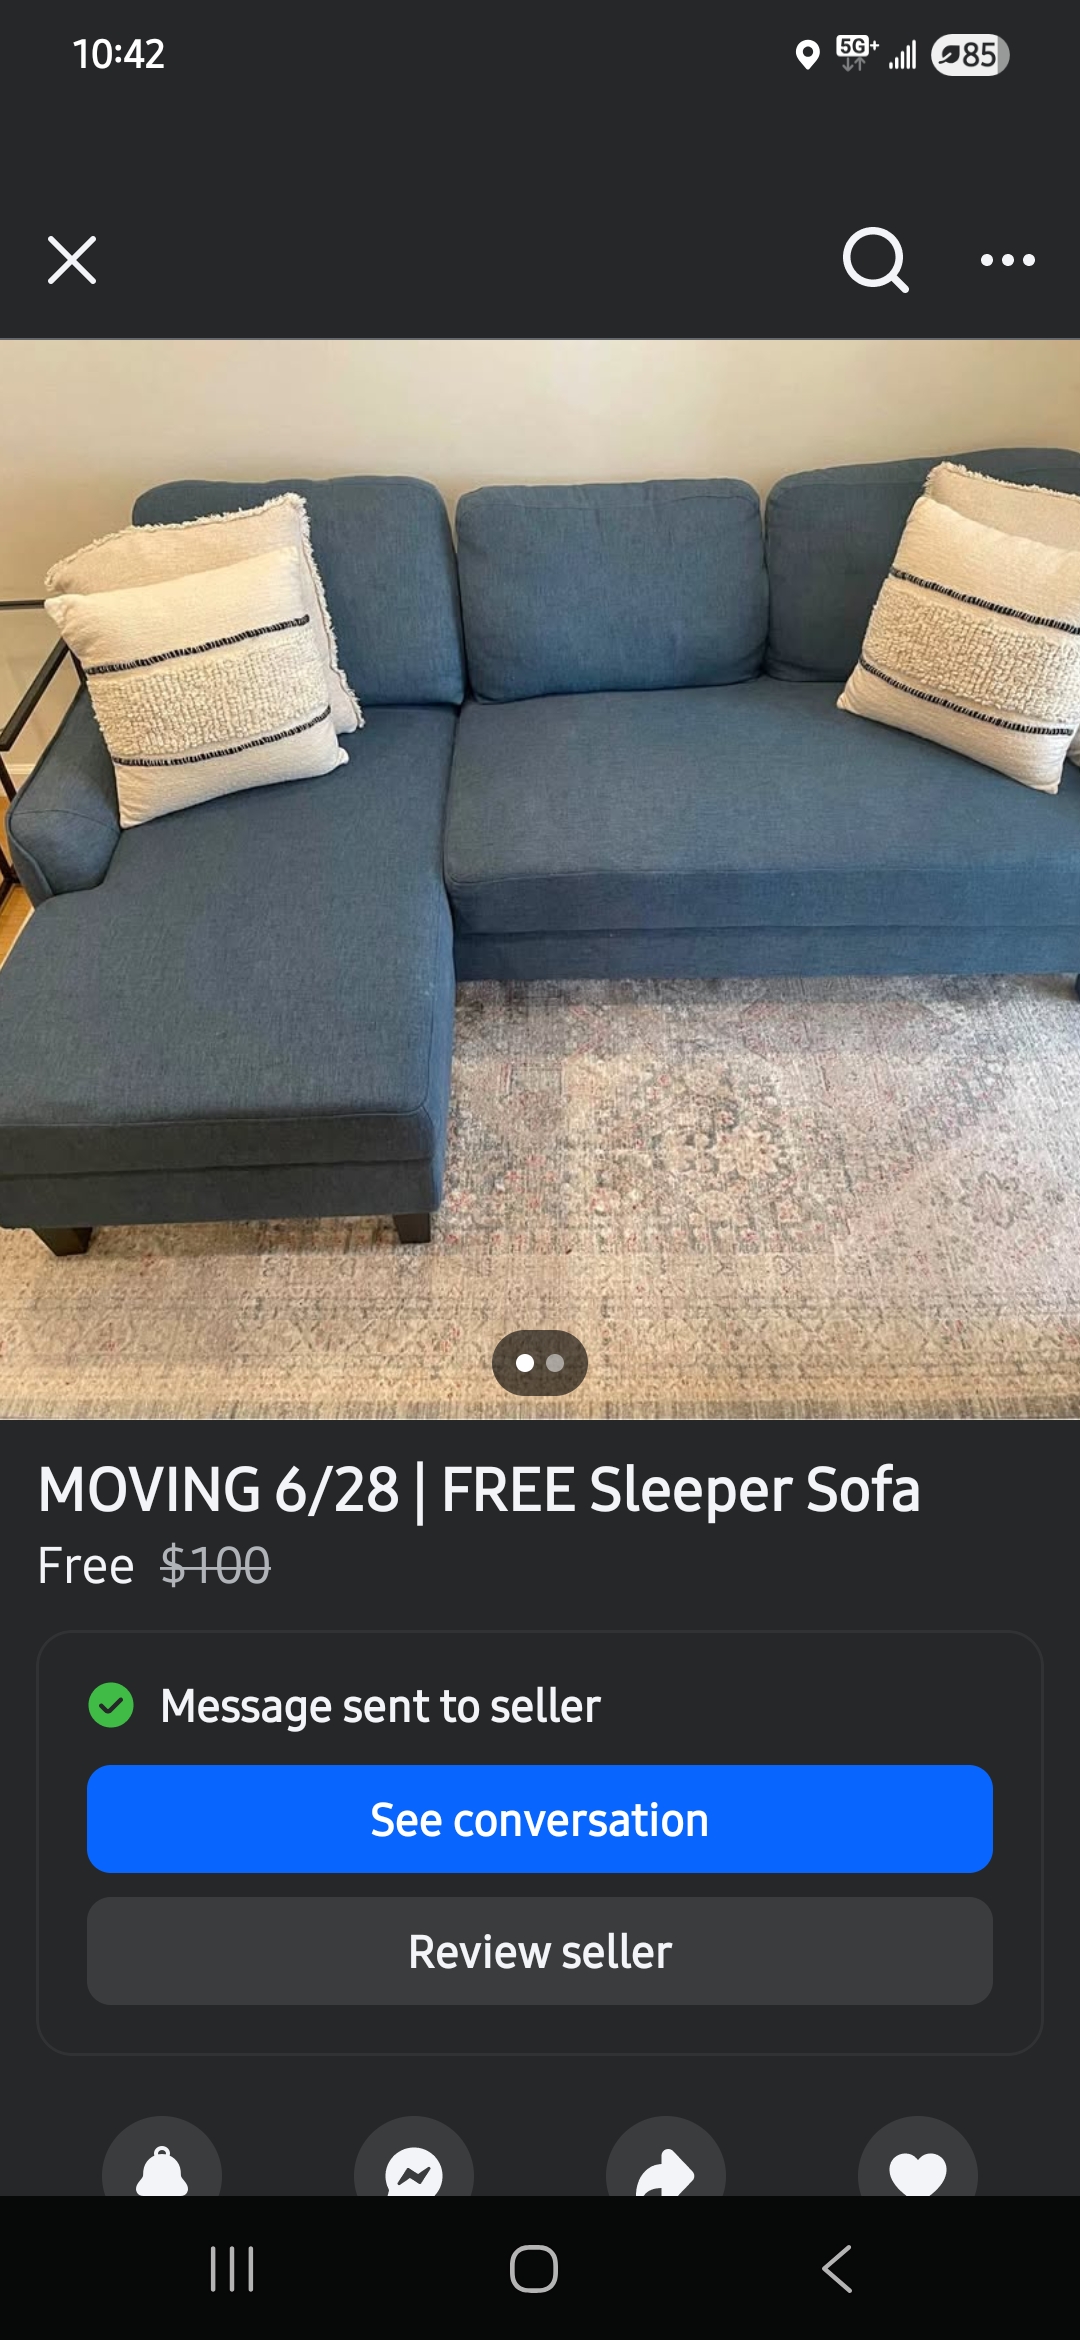Select the first photo indicator dot
The height and width of the screenshot is (2340, 1080).
[x=525, y=1363]
